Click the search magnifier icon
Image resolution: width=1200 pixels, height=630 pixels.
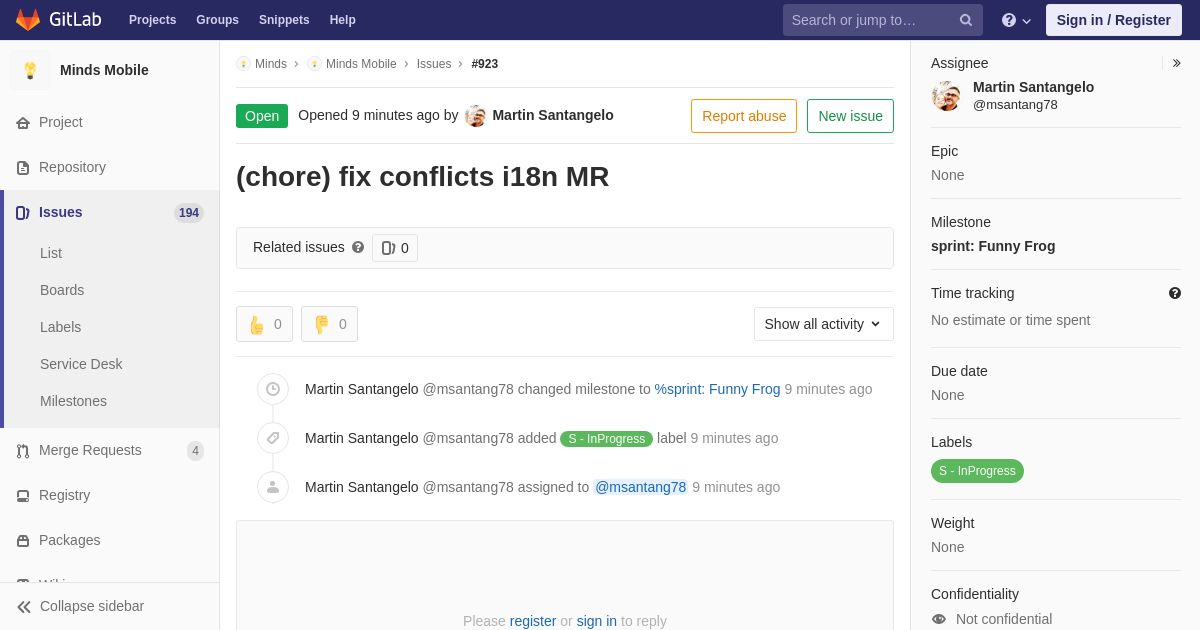click(x=966, y=20)
